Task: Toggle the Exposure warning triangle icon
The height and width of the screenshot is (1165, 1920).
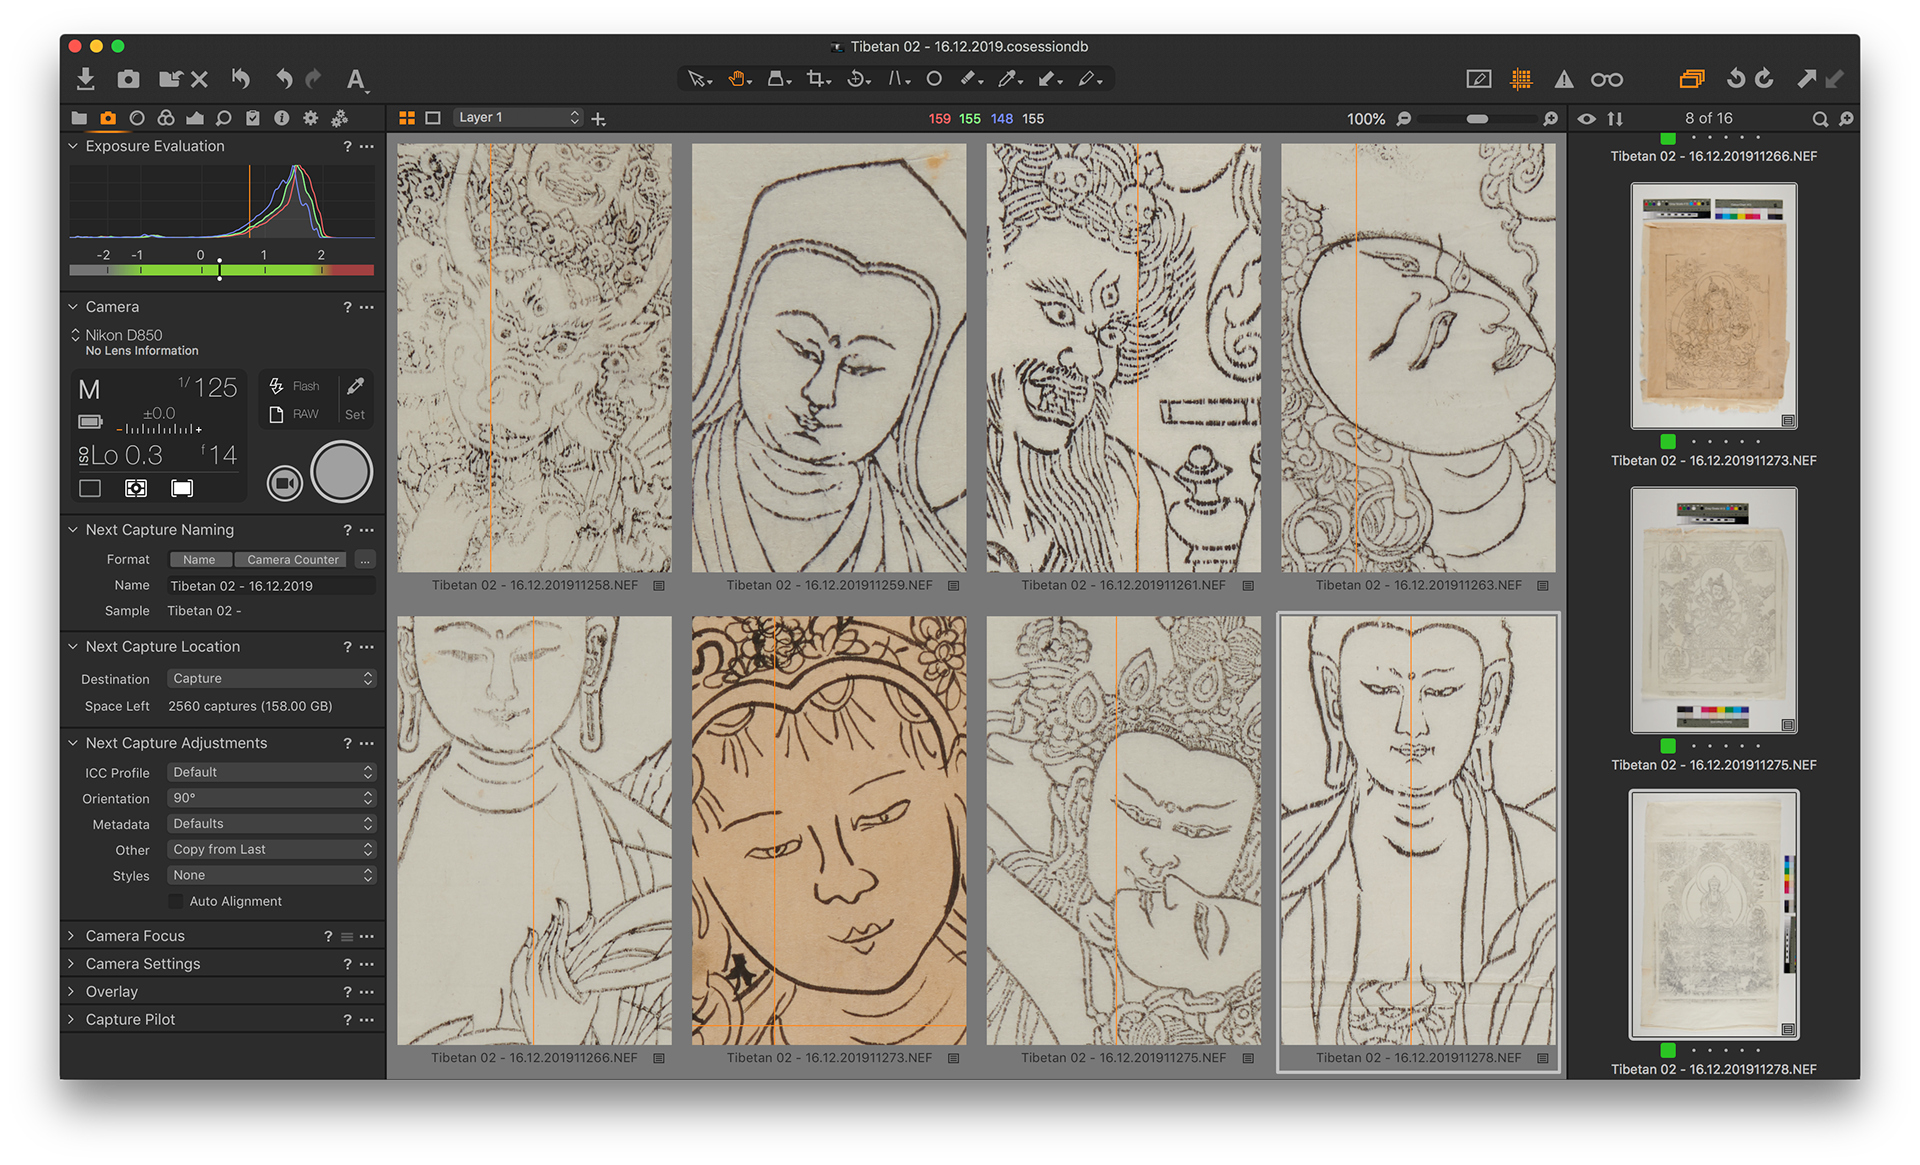Action: (1564, 79)
